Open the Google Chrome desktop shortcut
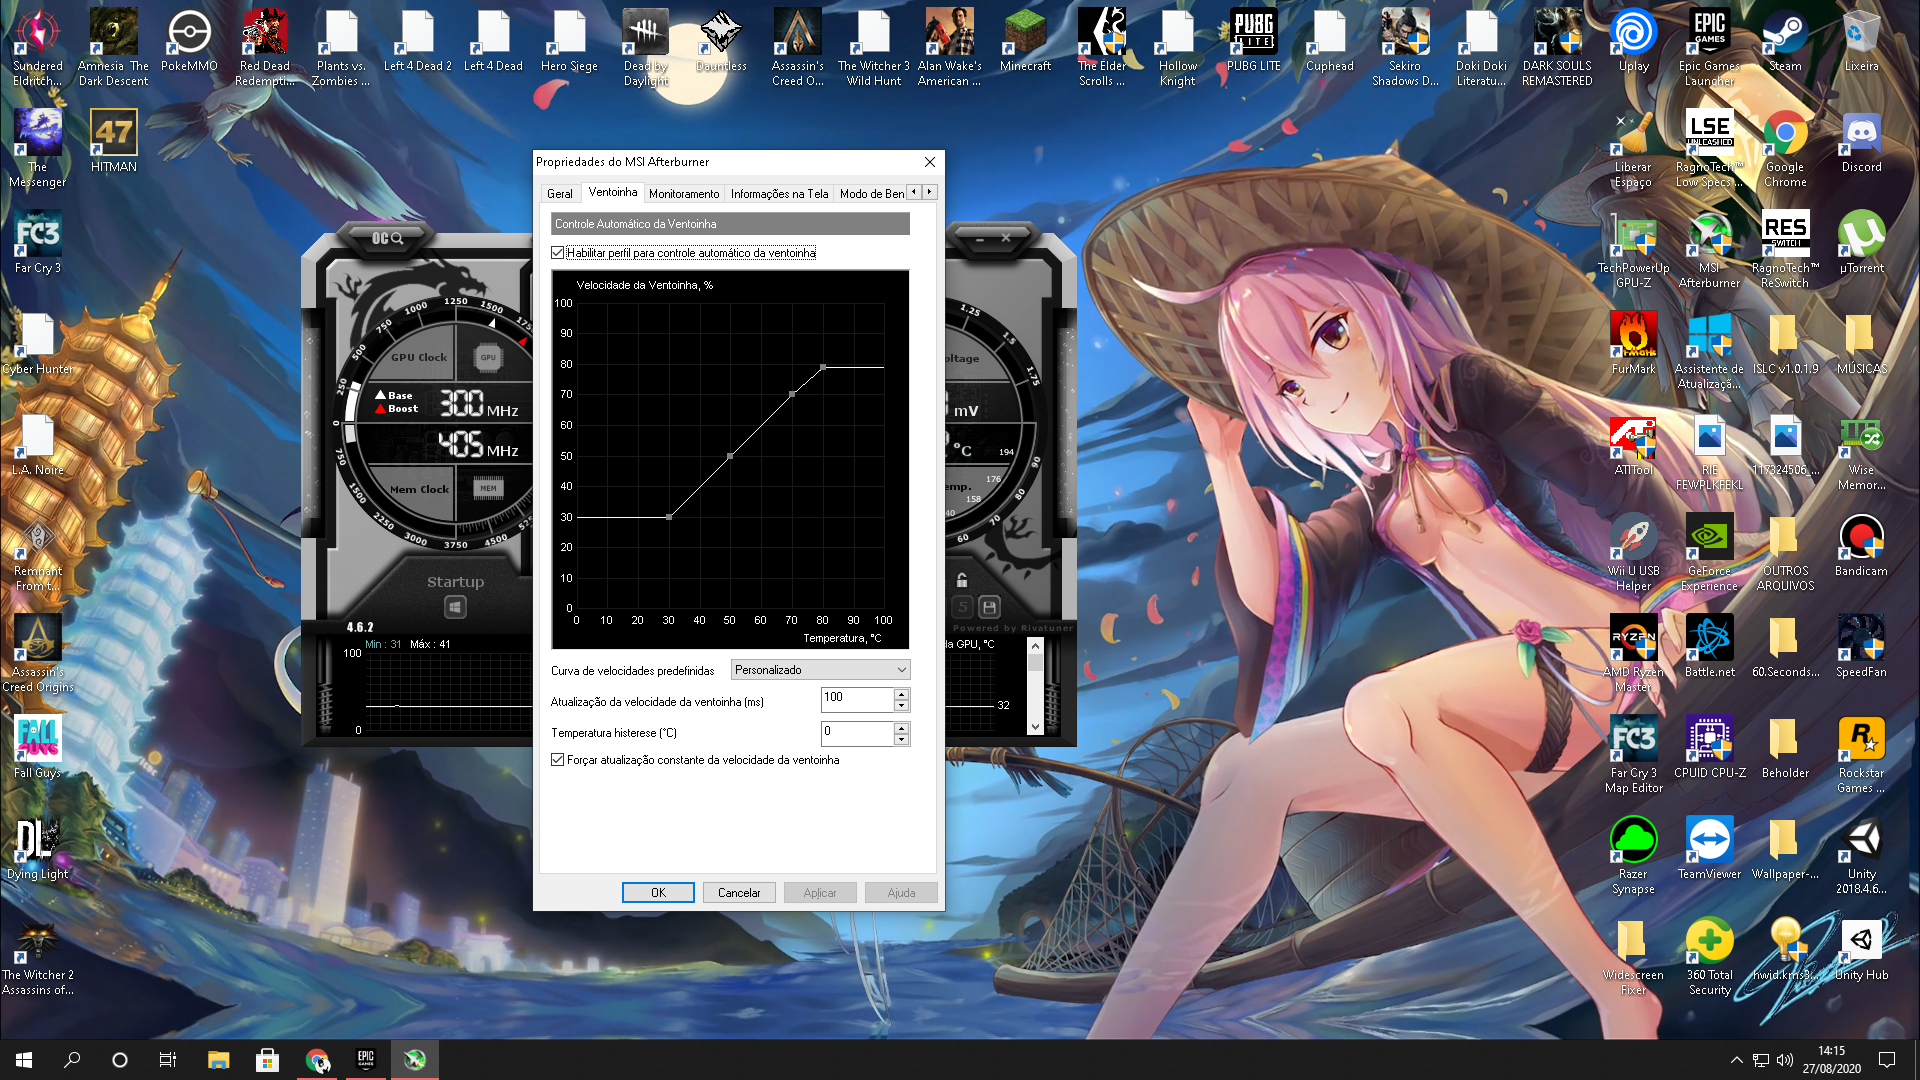The height and width of the screenshot is (1080, 1920). click(1785, 150)
